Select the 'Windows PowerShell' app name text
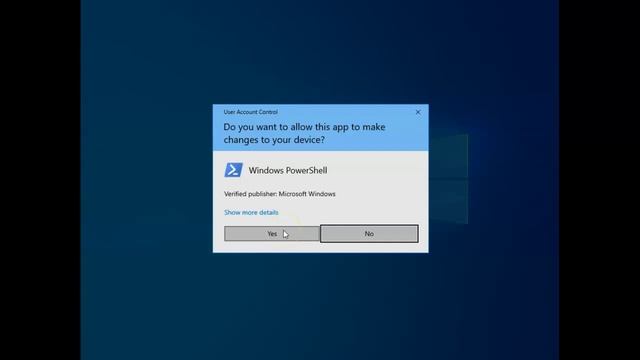Viewport: 640px width, 360px height. (288, 170)
